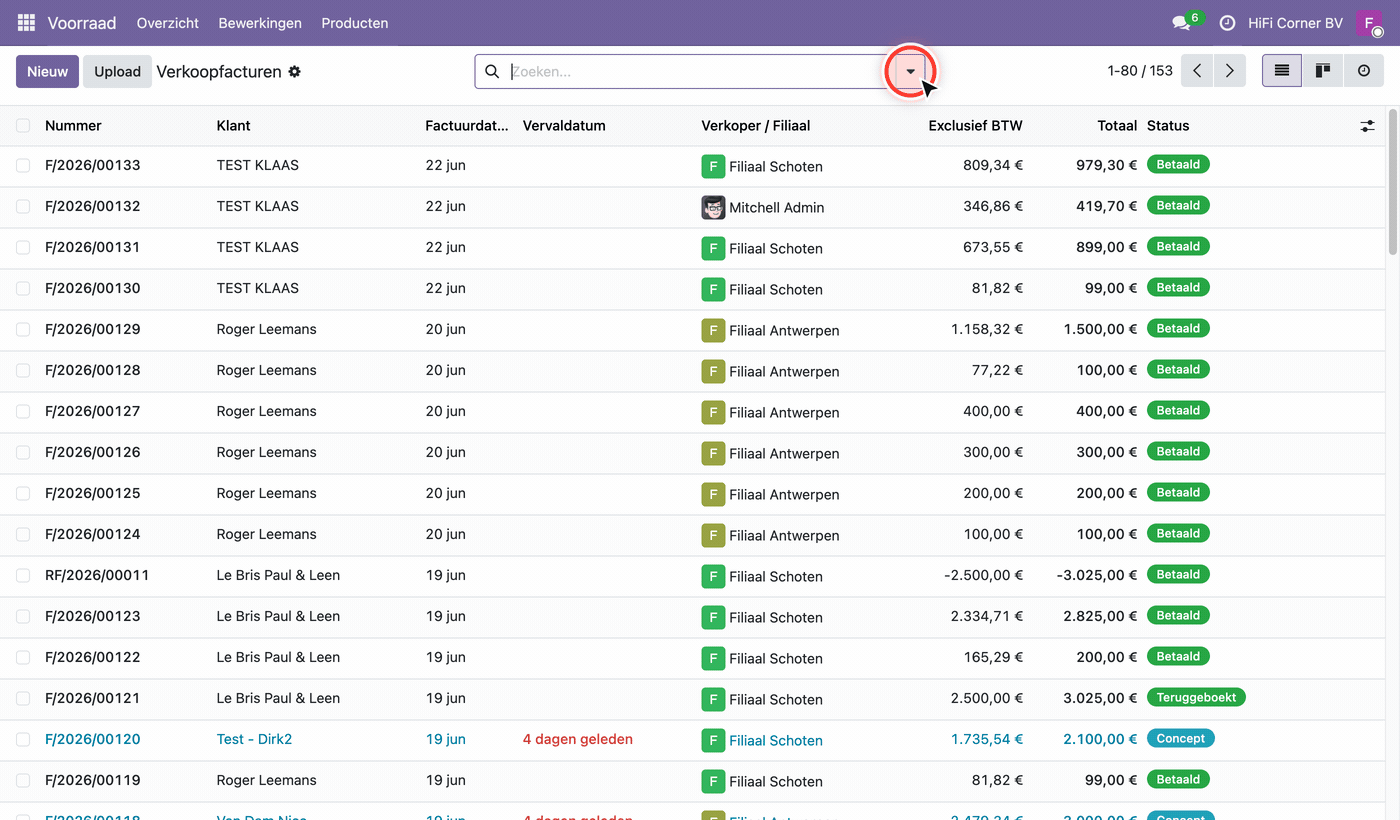Switch to activity view icon
The image size is (1400, 820).
pyautogui.click(x=1364, y=71)
